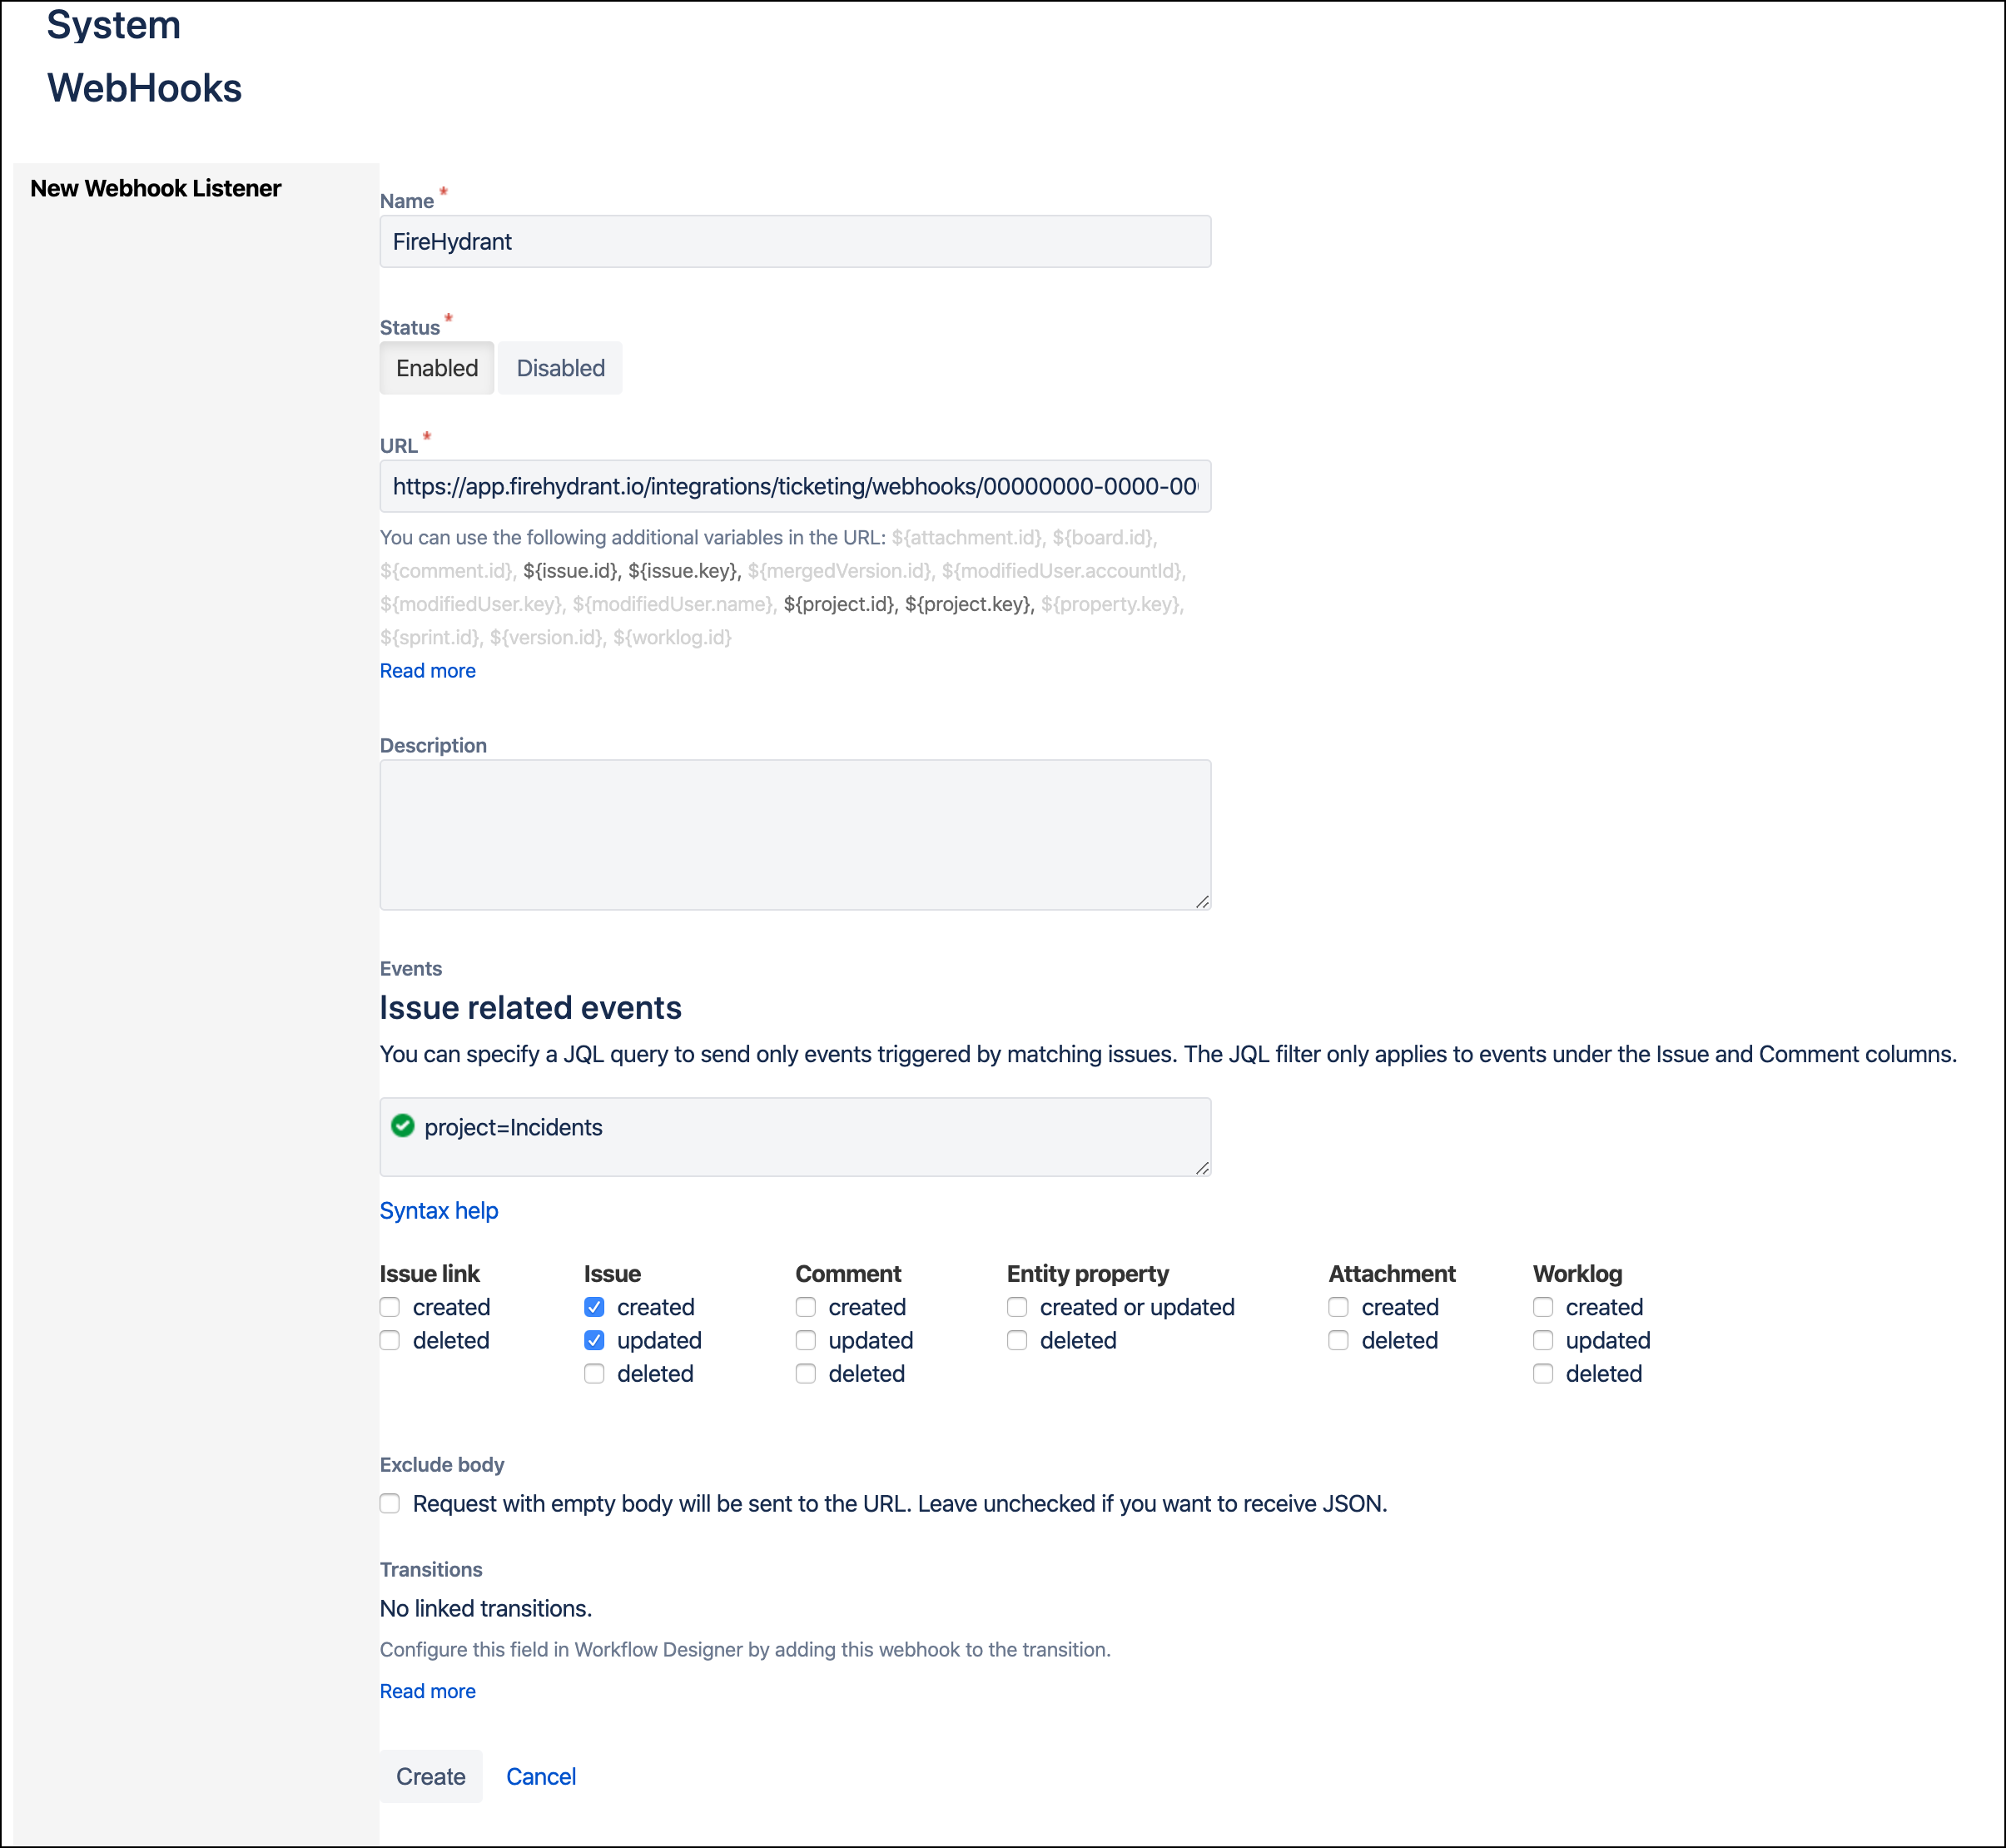
Task: Select the Enabled status button
Action: 436,367
